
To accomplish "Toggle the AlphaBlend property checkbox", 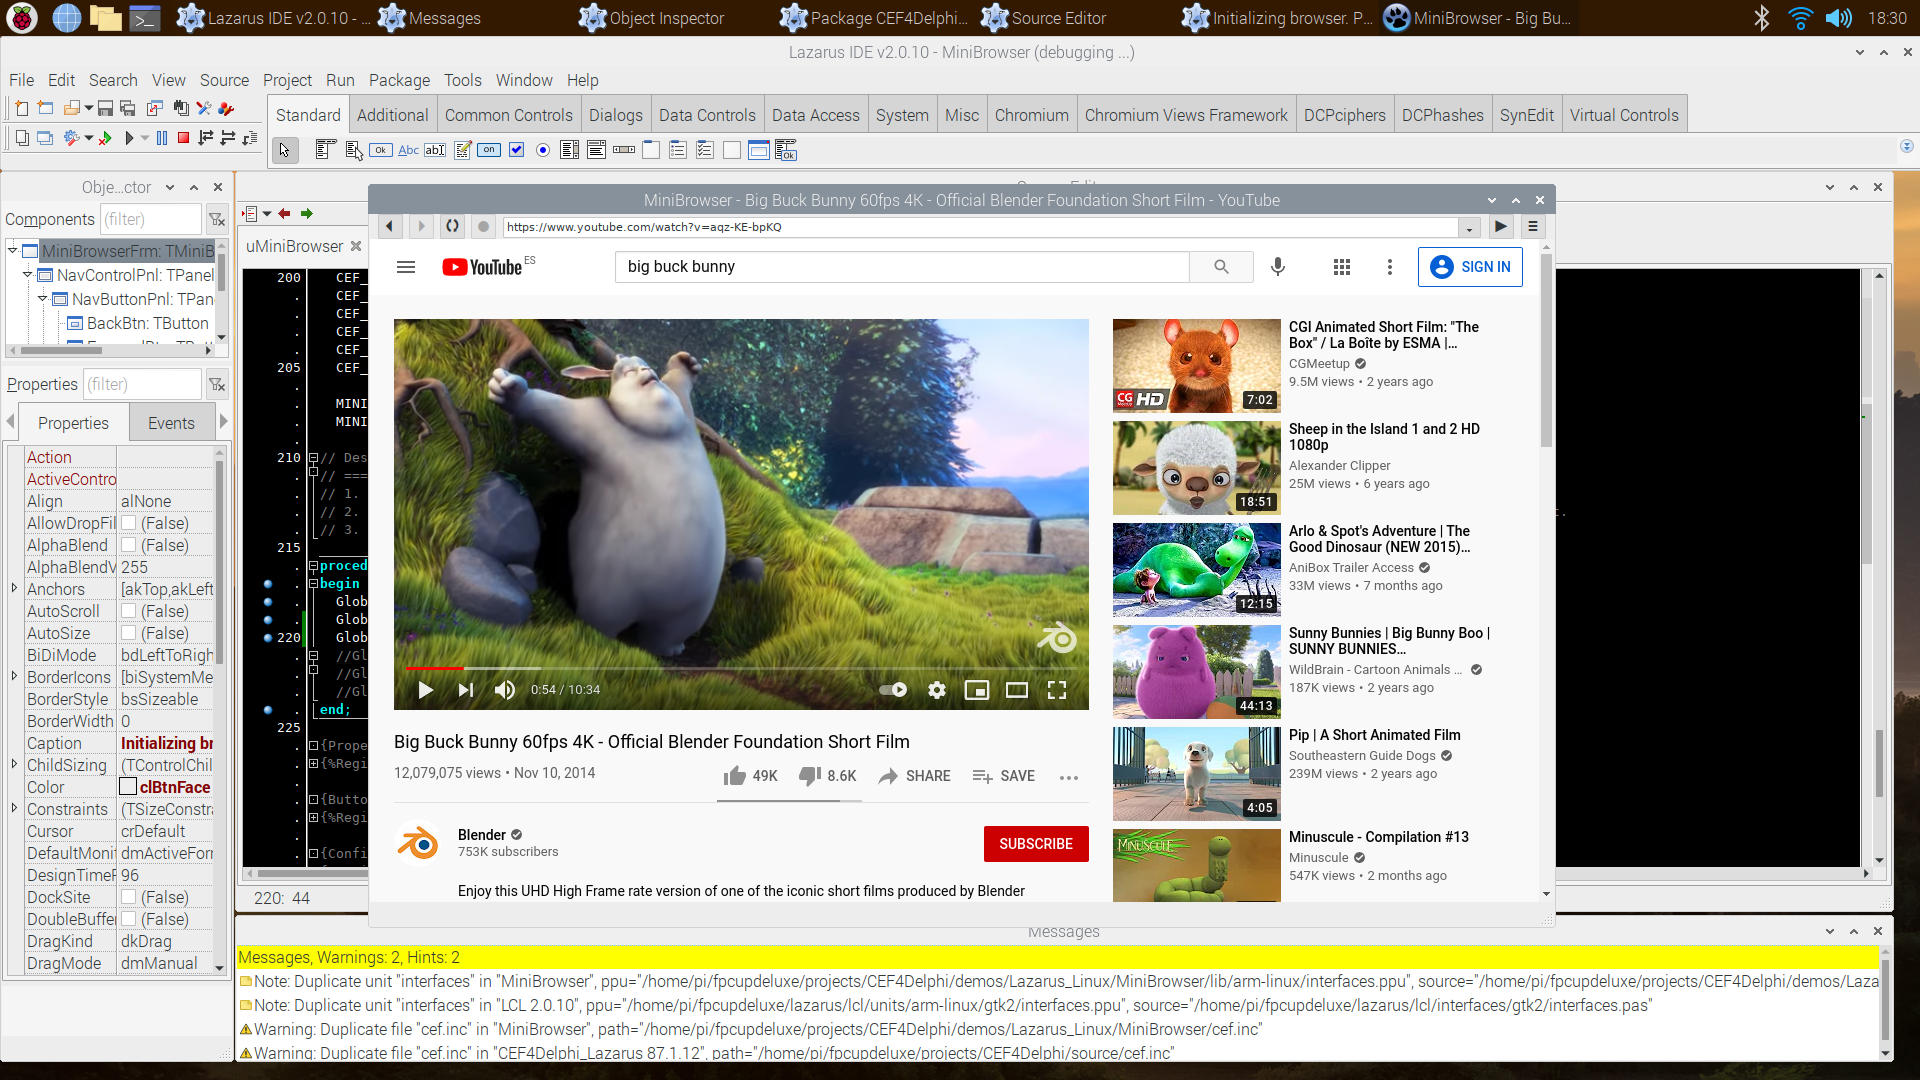I will point(129,545).
